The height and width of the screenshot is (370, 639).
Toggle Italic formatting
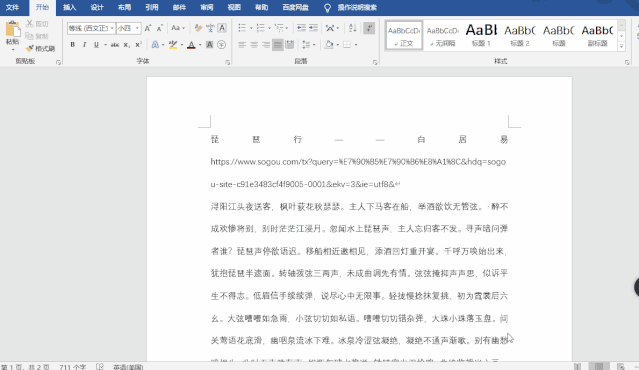click(84, 45)
